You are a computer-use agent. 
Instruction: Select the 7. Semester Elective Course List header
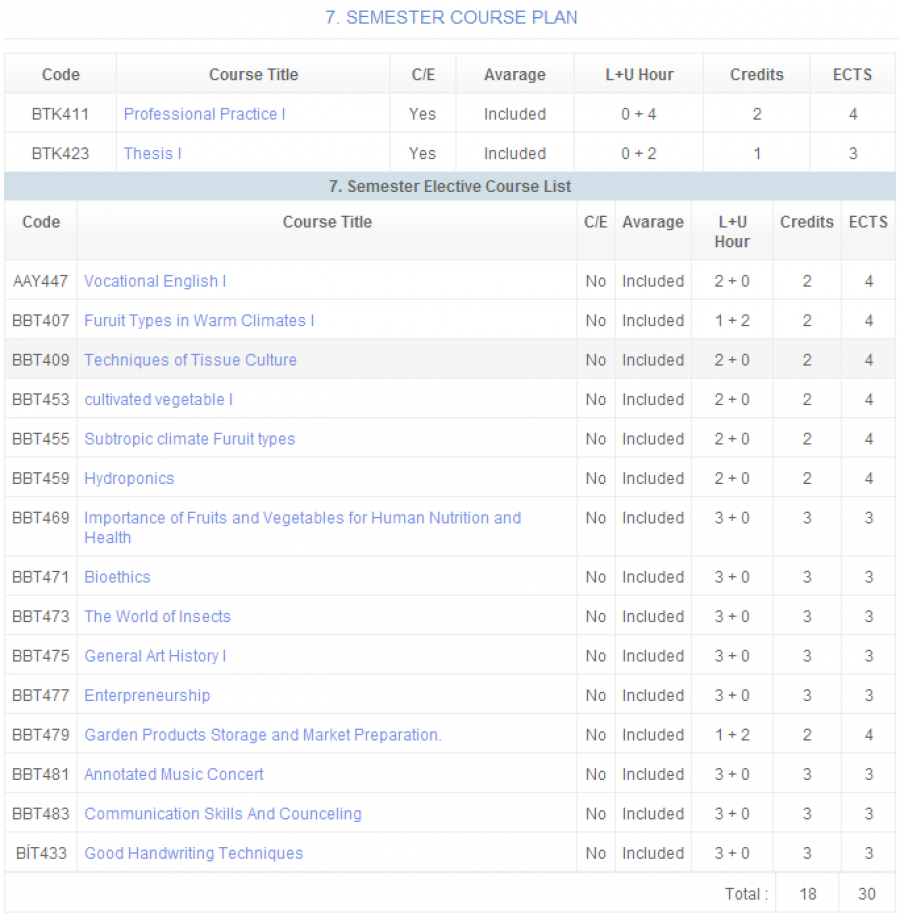pyautogui.click(x=450, y=186)
